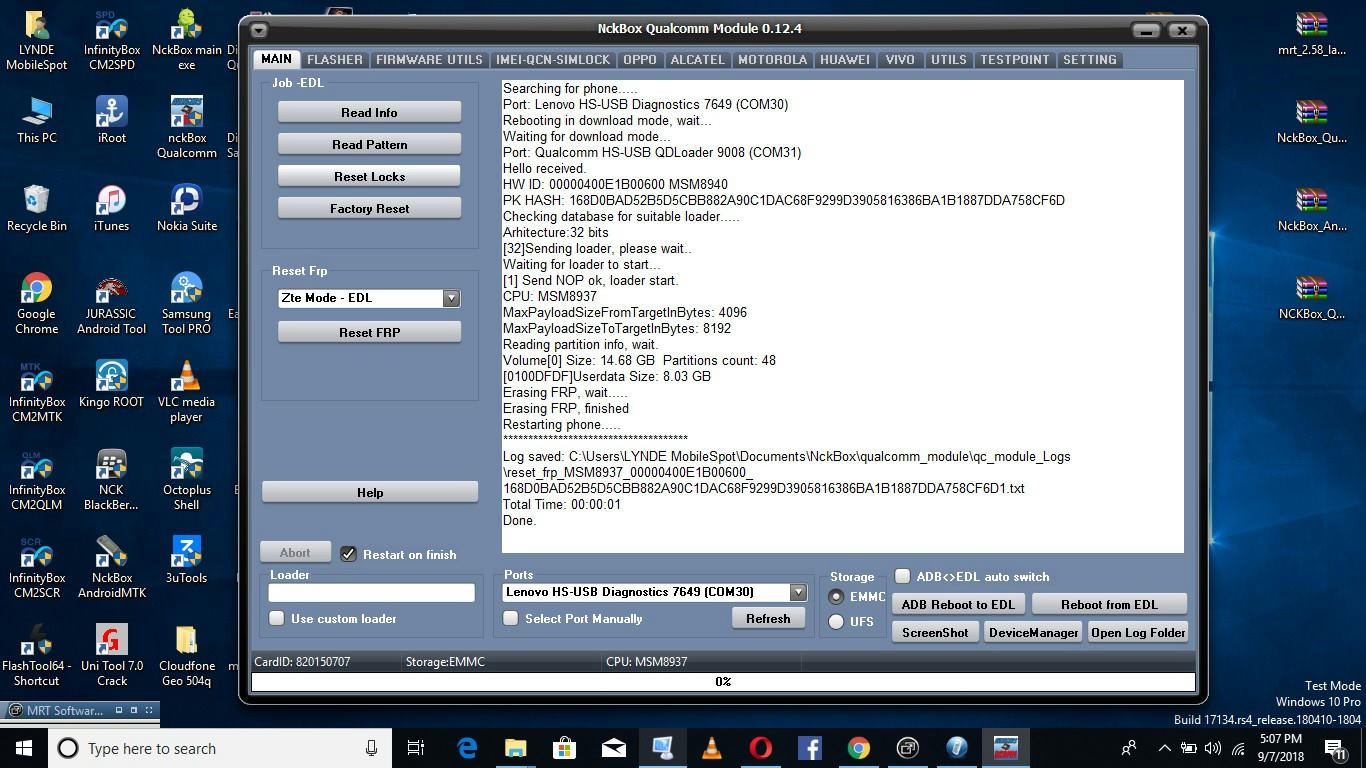This screenshot has width=1366, height=768.
Task: Switch to OPPO tab
Action: (x=640, y=60)
